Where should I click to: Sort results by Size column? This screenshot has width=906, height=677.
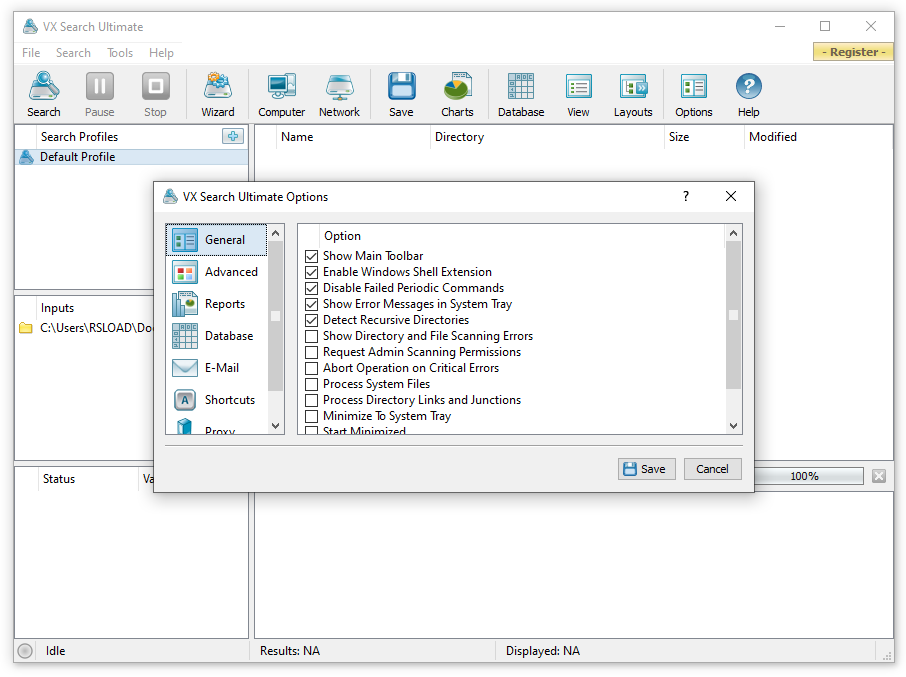click(704, 137)
